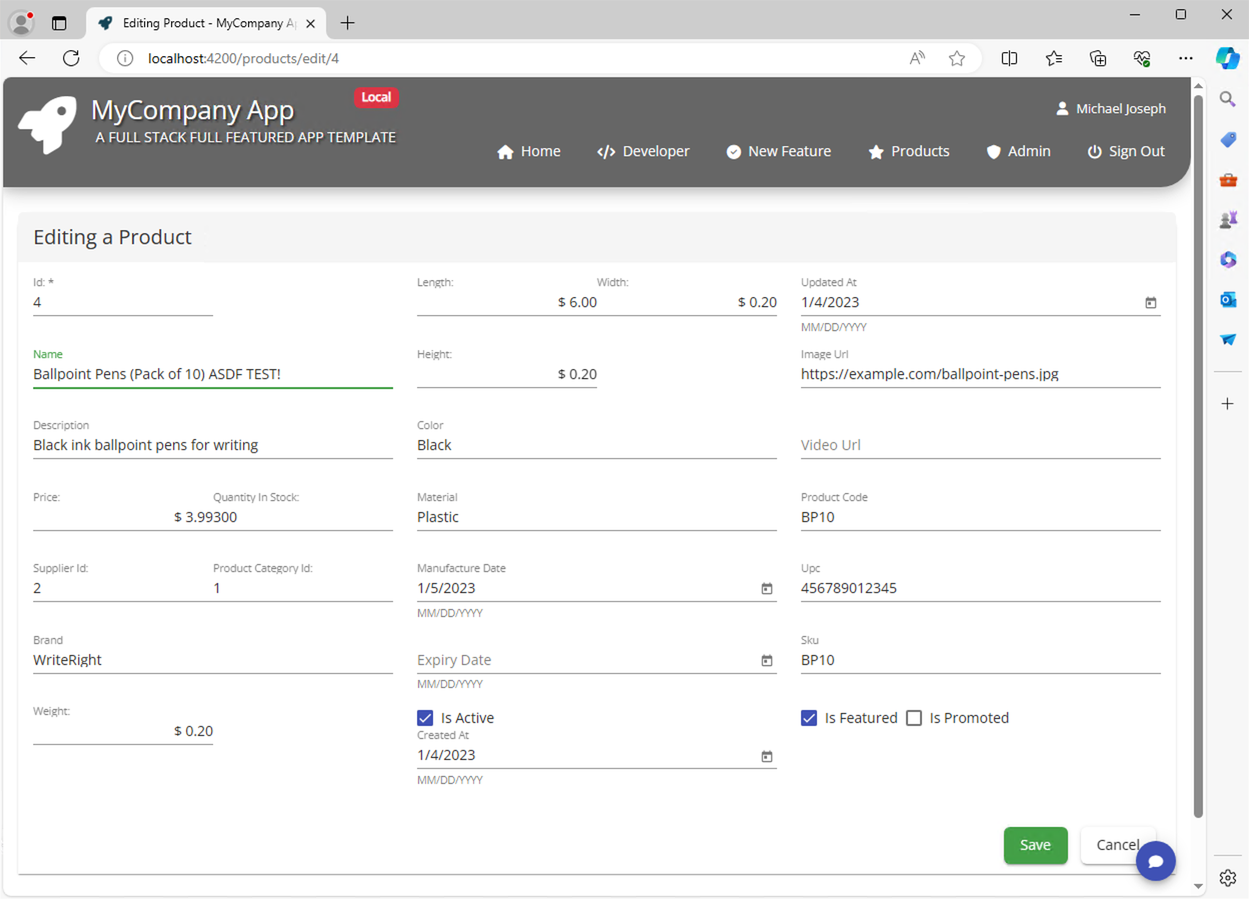This screenshot has height=899, width=1249.
Task: Click the rocket logo icon
Action: 47,125
